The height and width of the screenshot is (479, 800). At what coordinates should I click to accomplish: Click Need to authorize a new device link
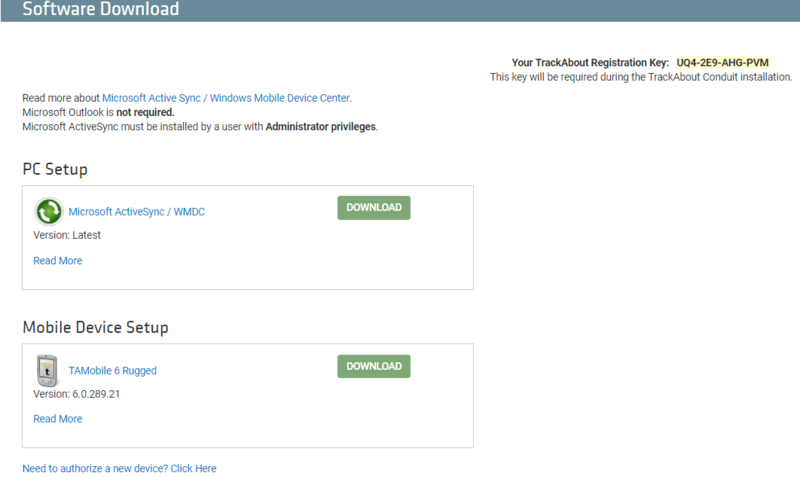(119, 468)
